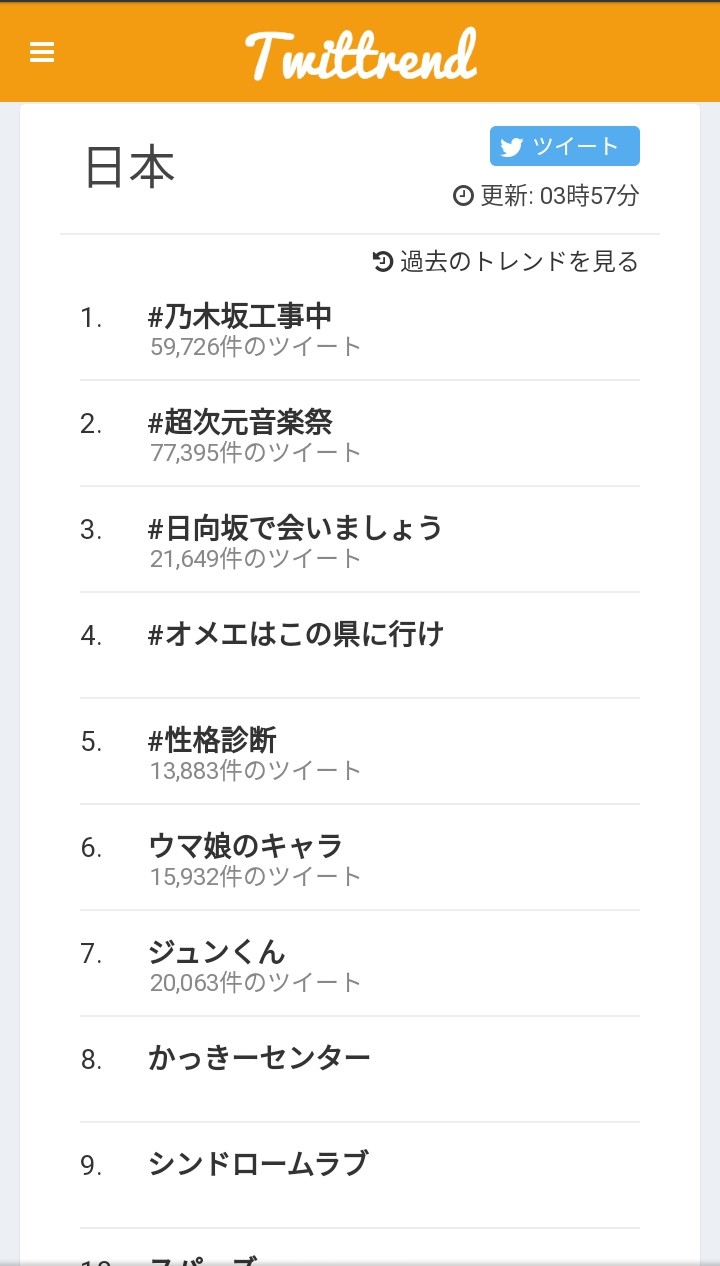Screen dimensions: 720x1266
Task: Click the 更新: 03時57分 timestamp
Action: (x=559, y=196)
